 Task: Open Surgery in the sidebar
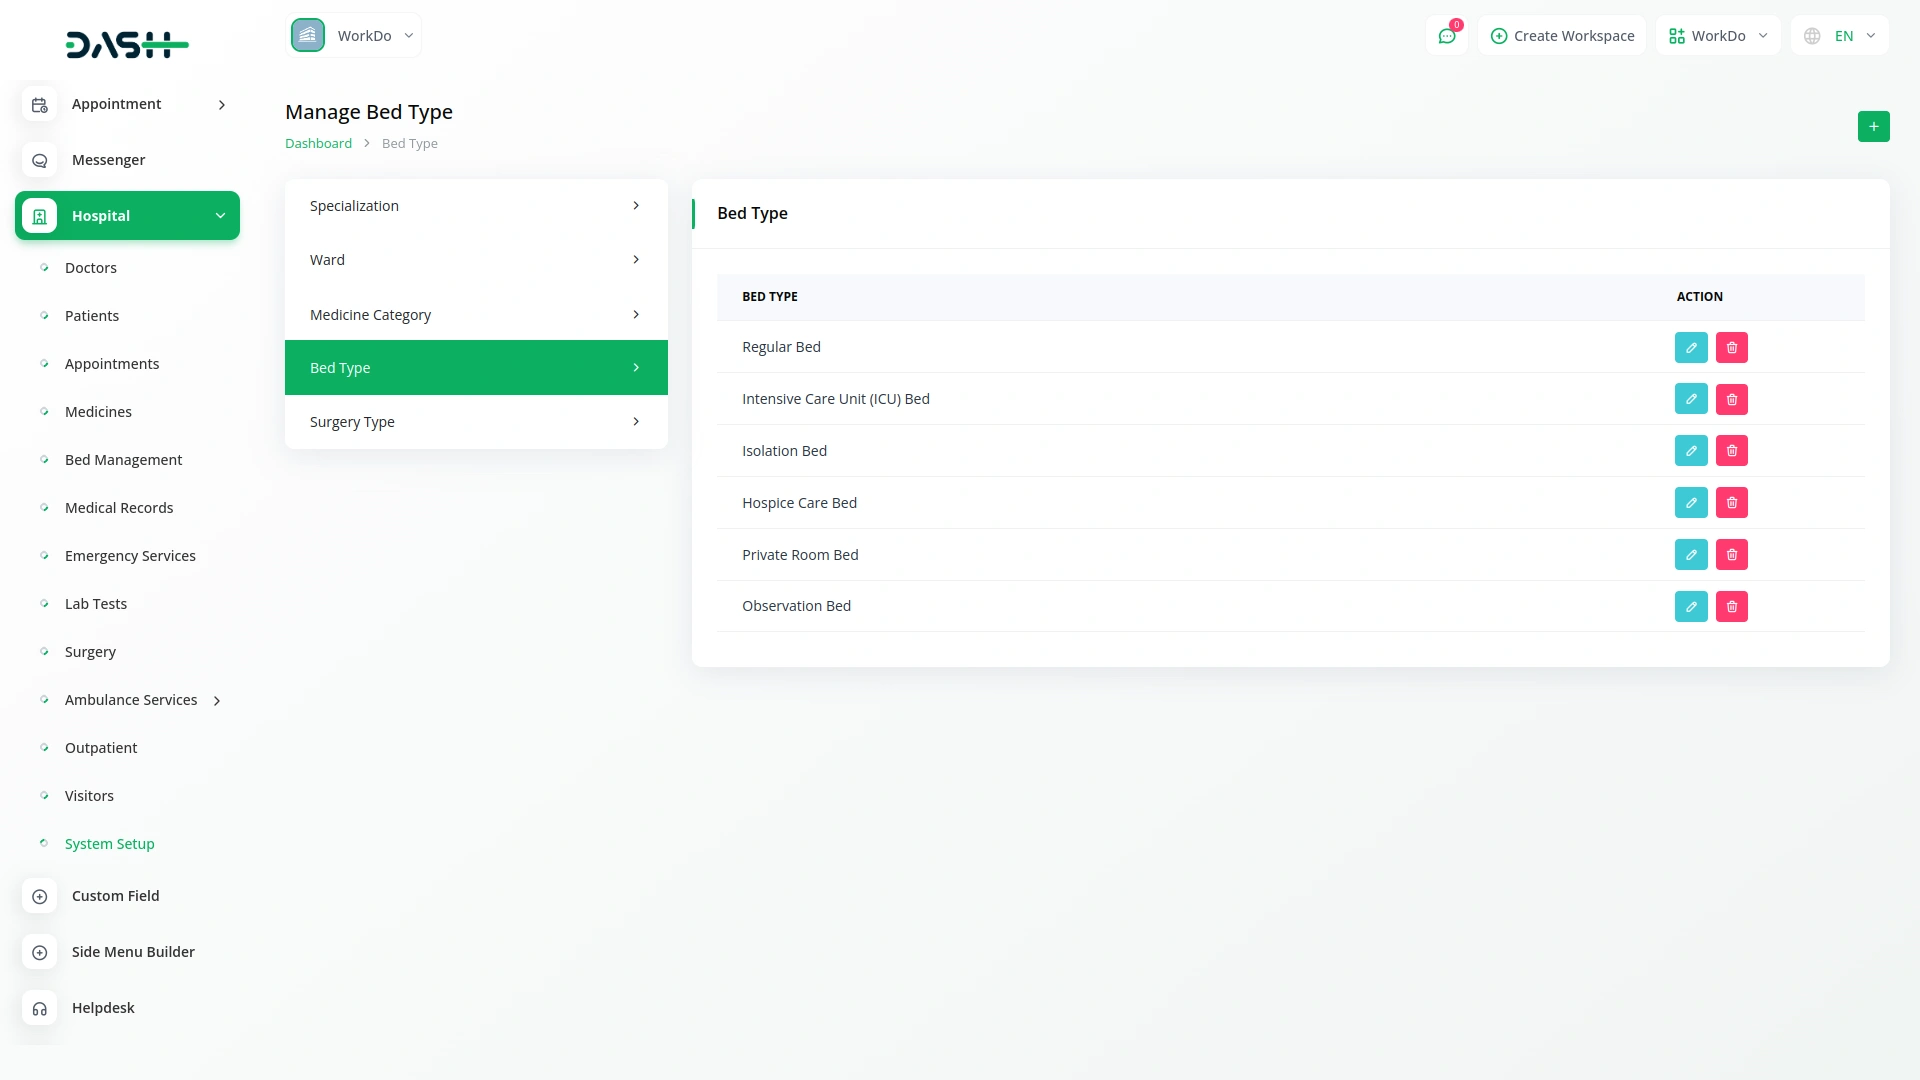pos(90,652)
